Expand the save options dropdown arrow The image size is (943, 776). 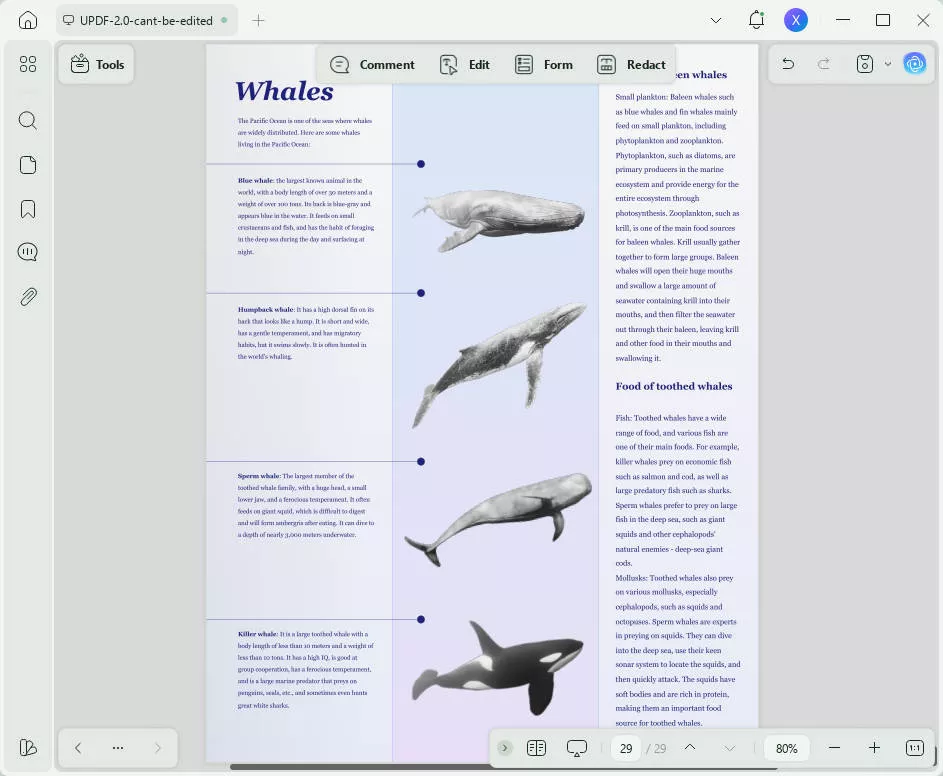click(888, 64)
